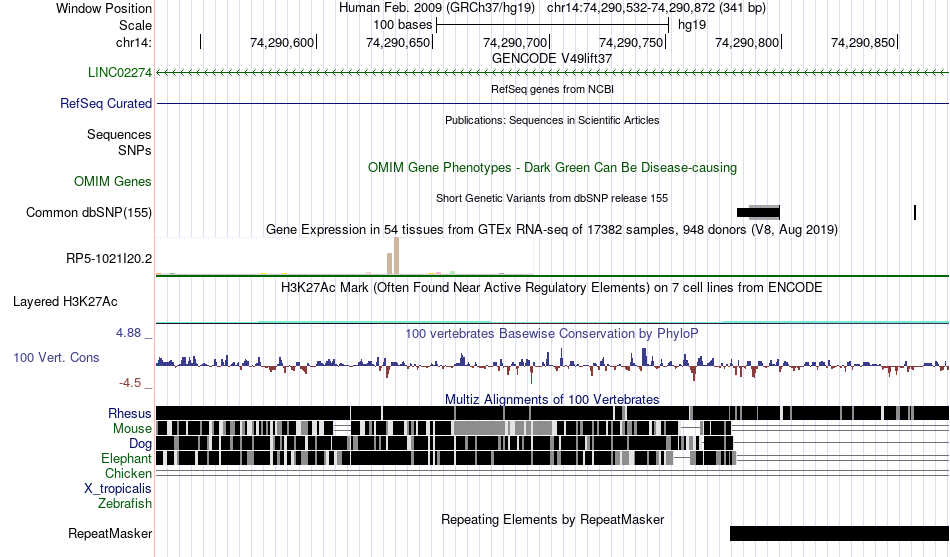Click the 74,290,600 ruler label
This screenshot has height=557, width=950.
(x=282, y=42)
